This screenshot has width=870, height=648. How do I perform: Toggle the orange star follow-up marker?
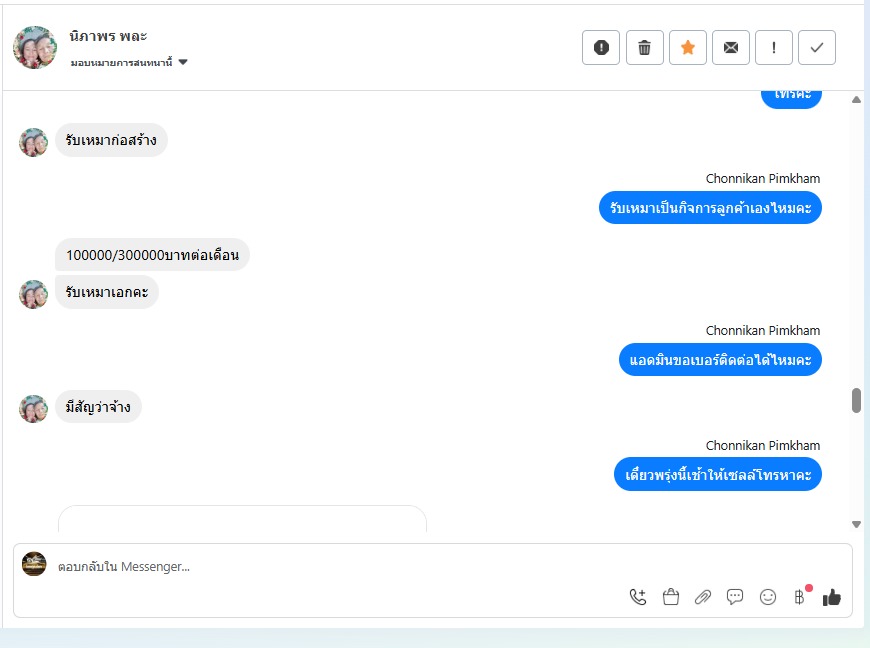(x=687, y=48)
